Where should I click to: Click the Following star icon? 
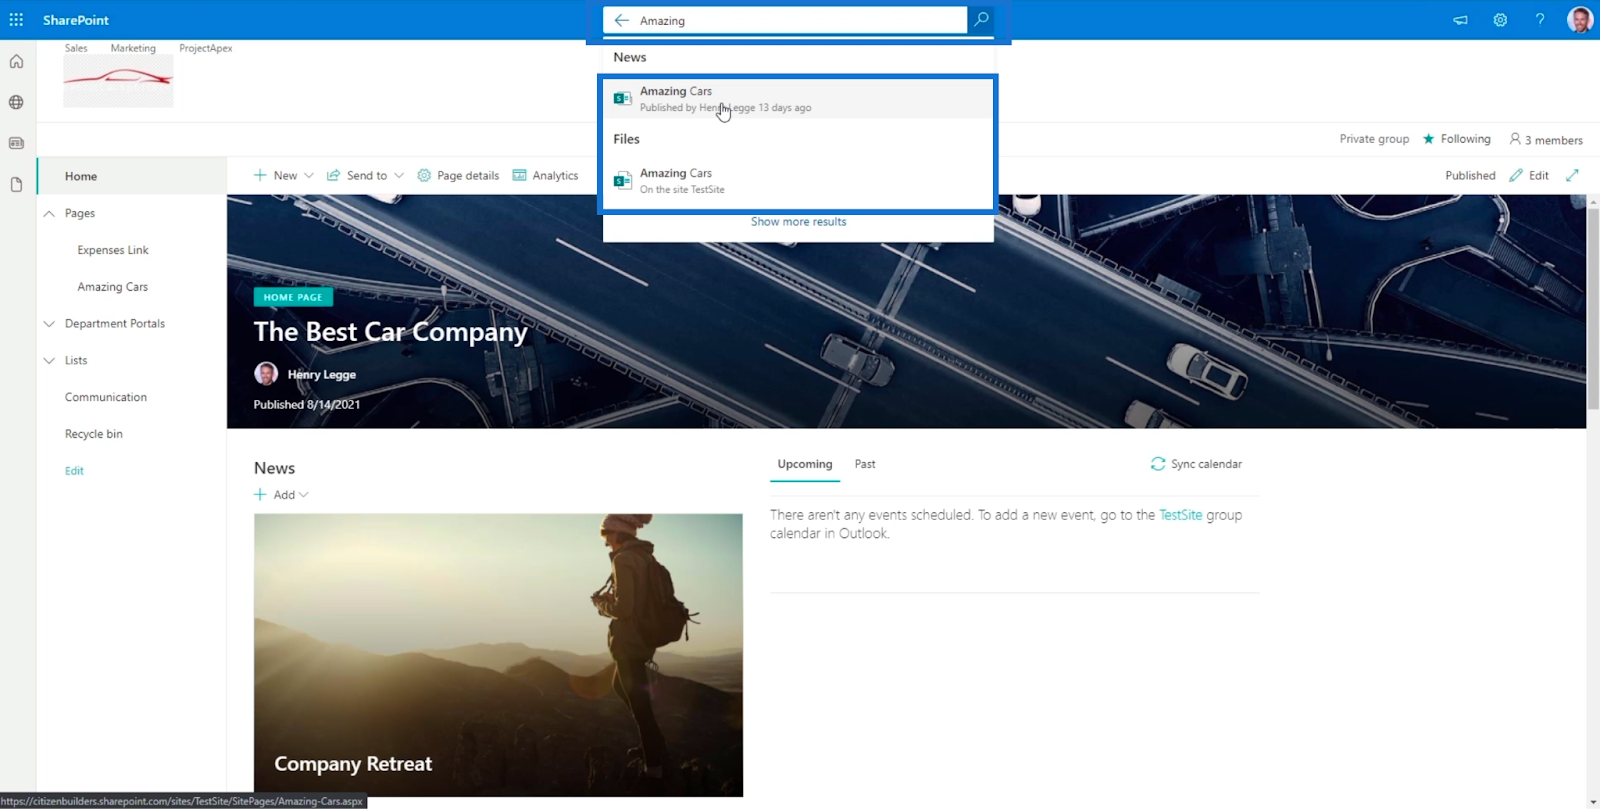coord(1428,139)
